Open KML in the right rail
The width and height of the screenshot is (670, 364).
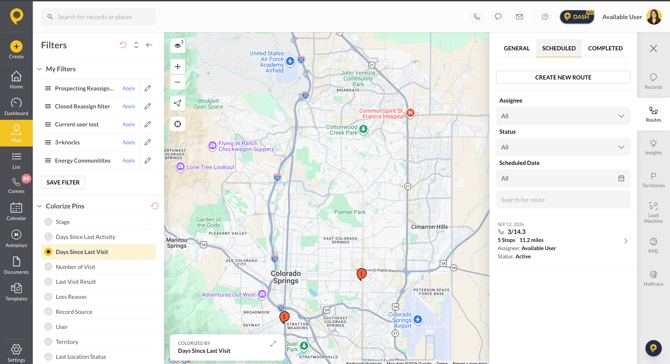tap(653, 245)
